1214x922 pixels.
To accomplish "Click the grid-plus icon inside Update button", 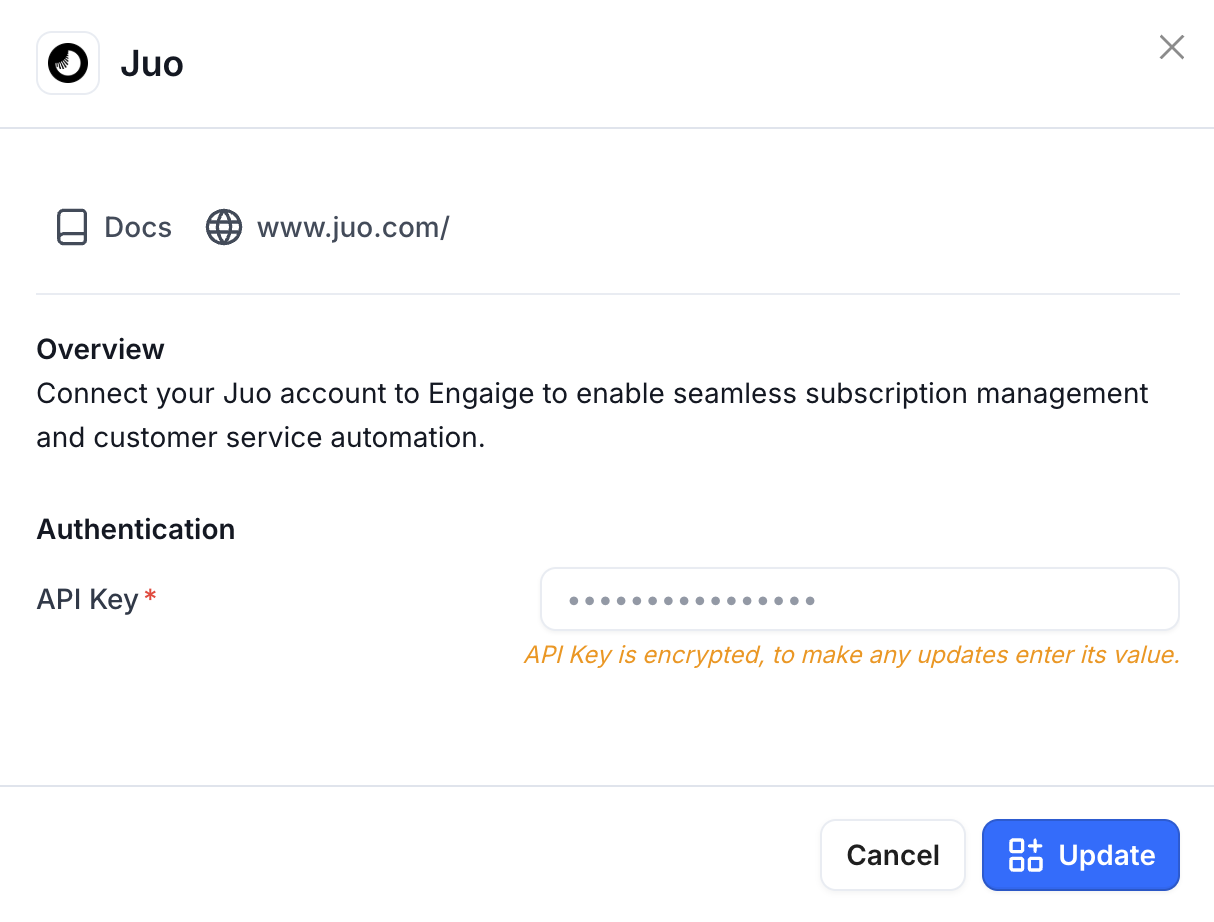I will [x=1026, y=855].
